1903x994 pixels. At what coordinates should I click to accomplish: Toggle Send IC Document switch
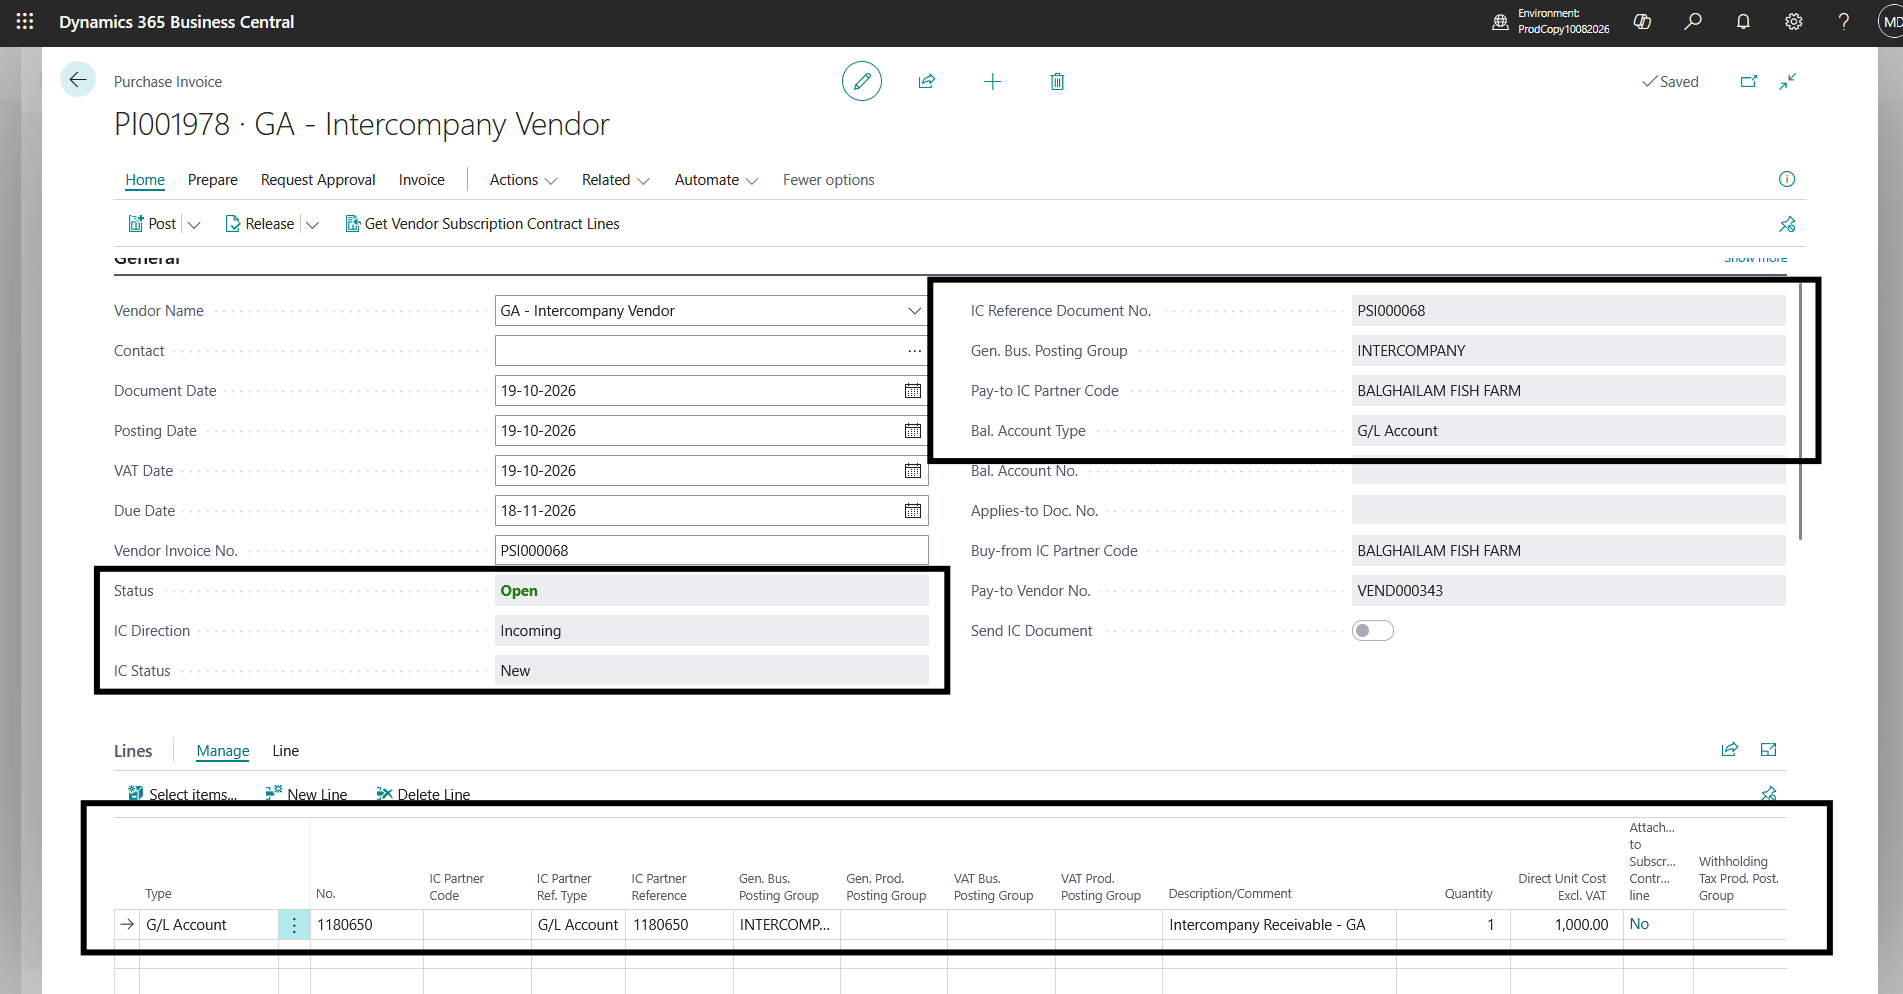click(x=1372, y=631)
